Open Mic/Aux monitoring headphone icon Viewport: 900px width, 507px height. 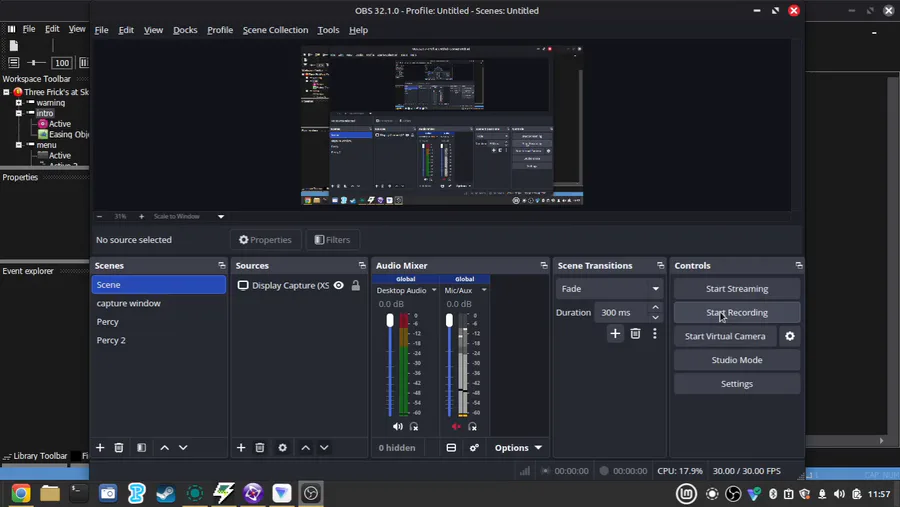point(472,427)
